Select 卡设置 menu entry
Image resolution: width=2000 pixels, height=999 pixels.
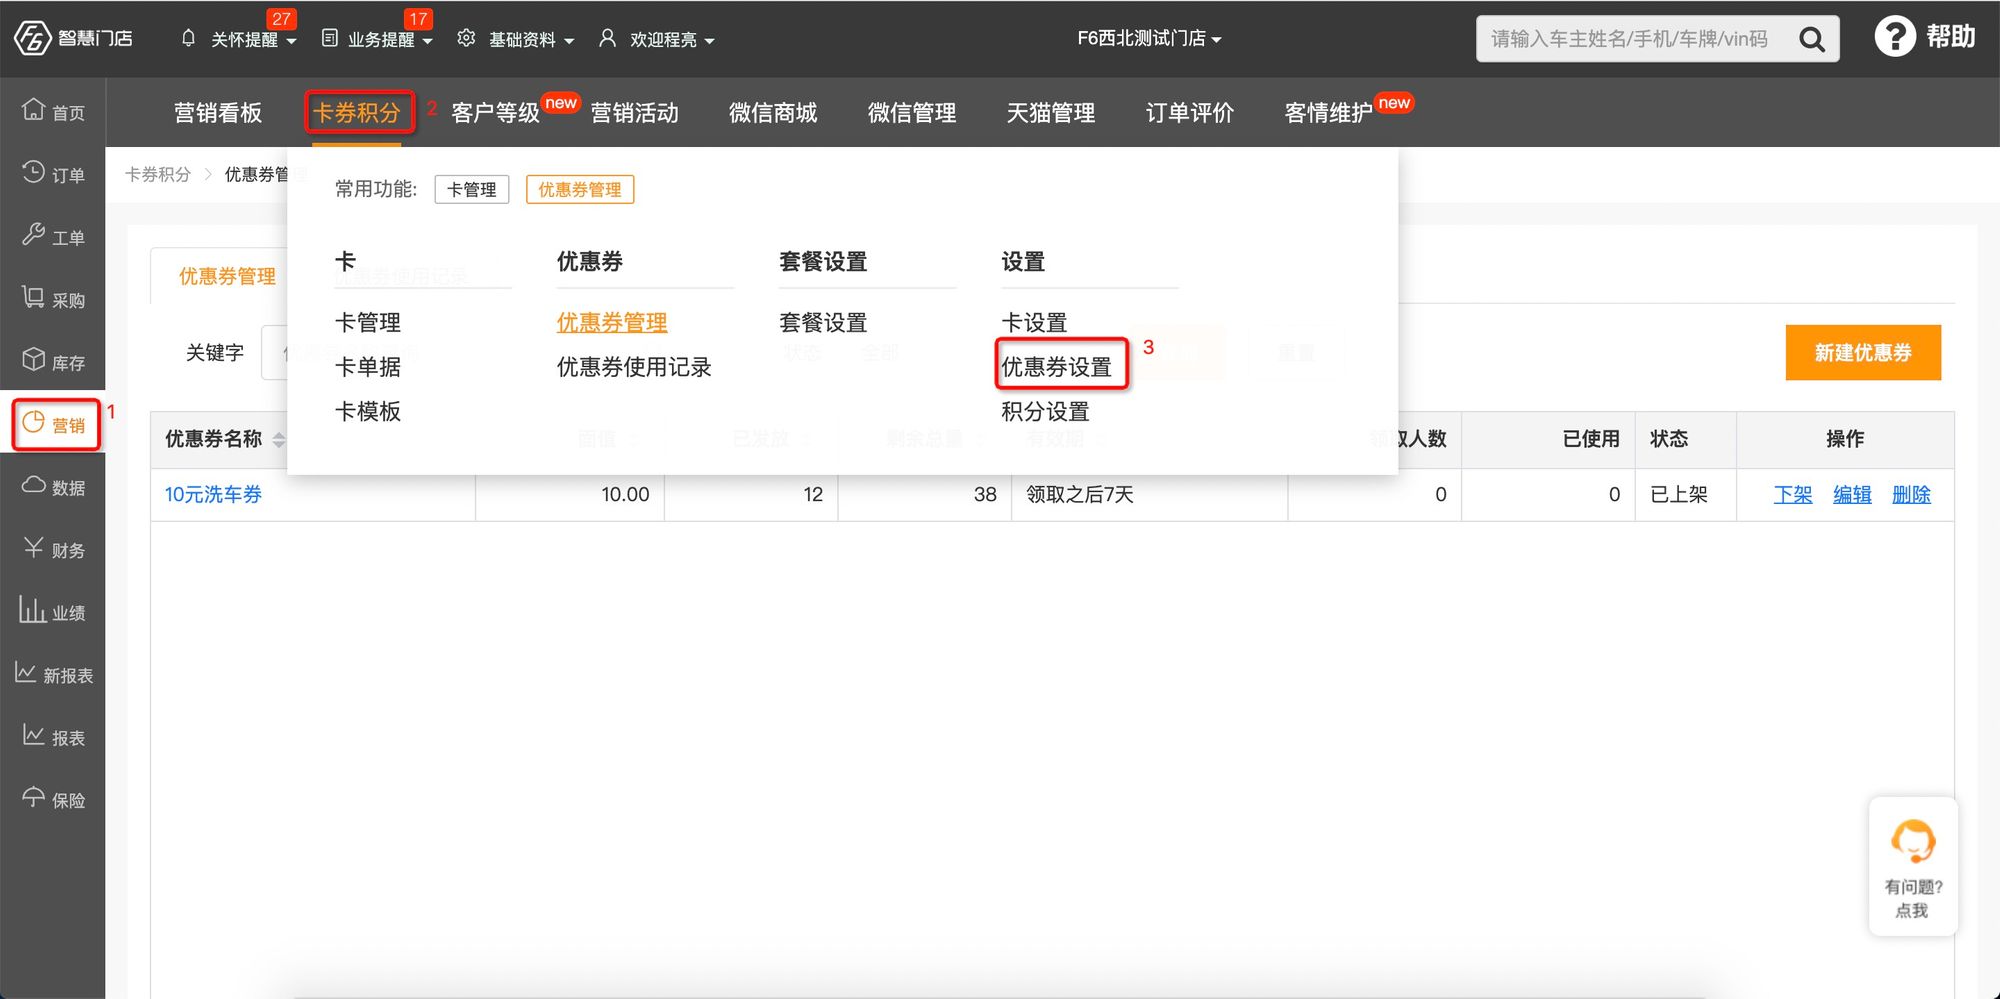(1035, 322)
